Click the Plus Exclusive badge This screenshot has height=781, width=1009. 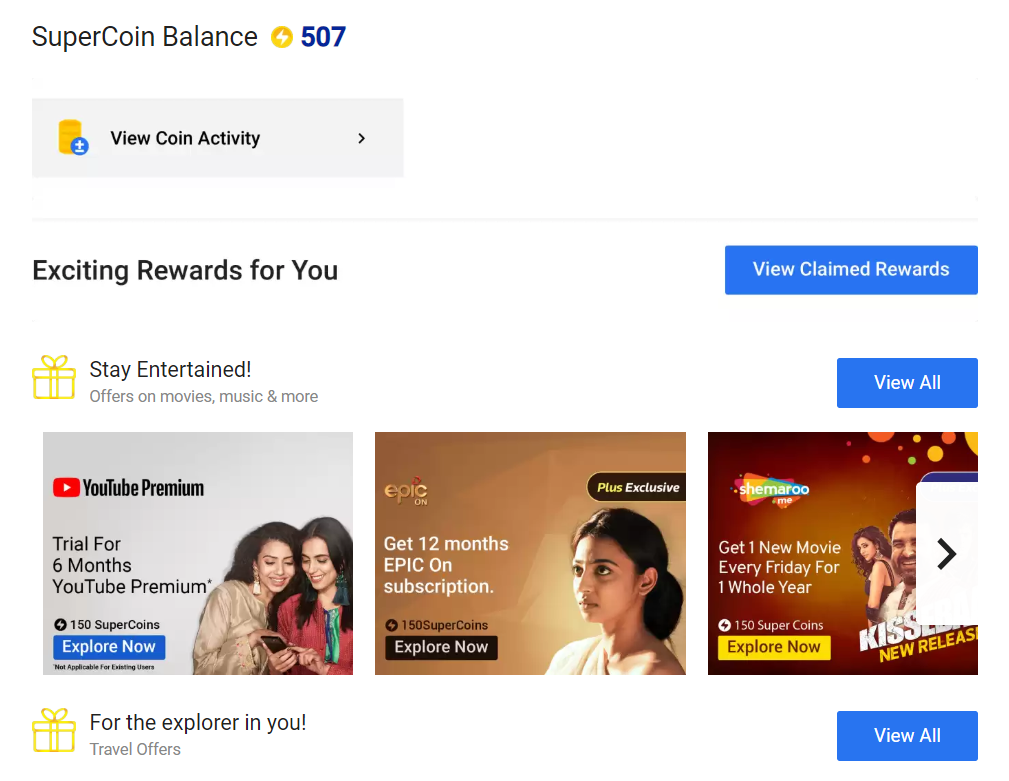[x=636, y=488]
